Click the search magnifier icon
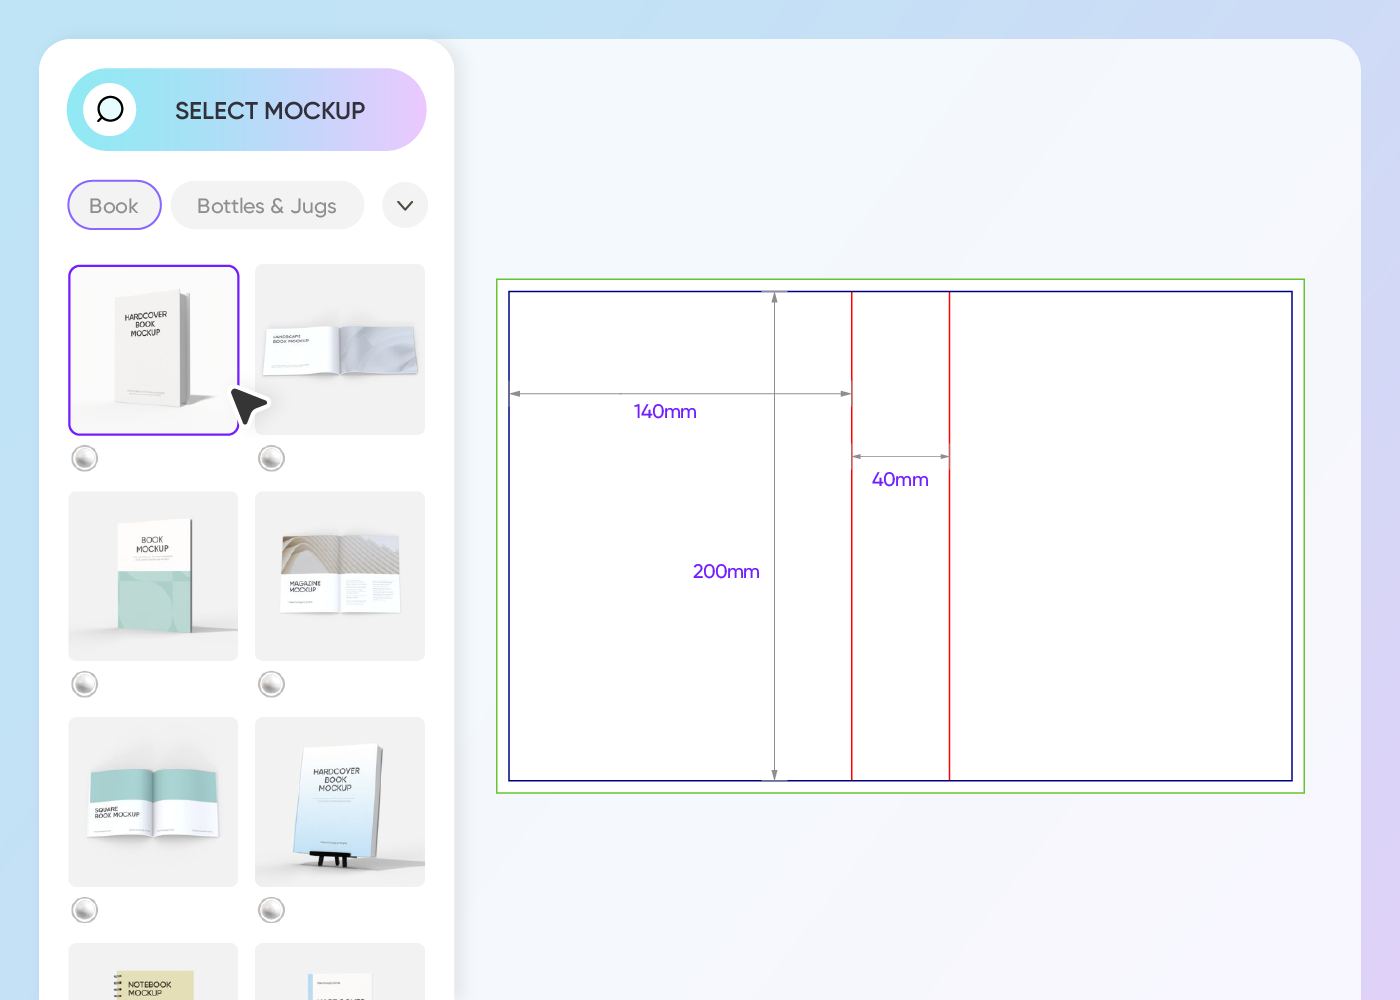Image resolution: width=1400 pixels, height=1000 pixels. coord(110,109)
